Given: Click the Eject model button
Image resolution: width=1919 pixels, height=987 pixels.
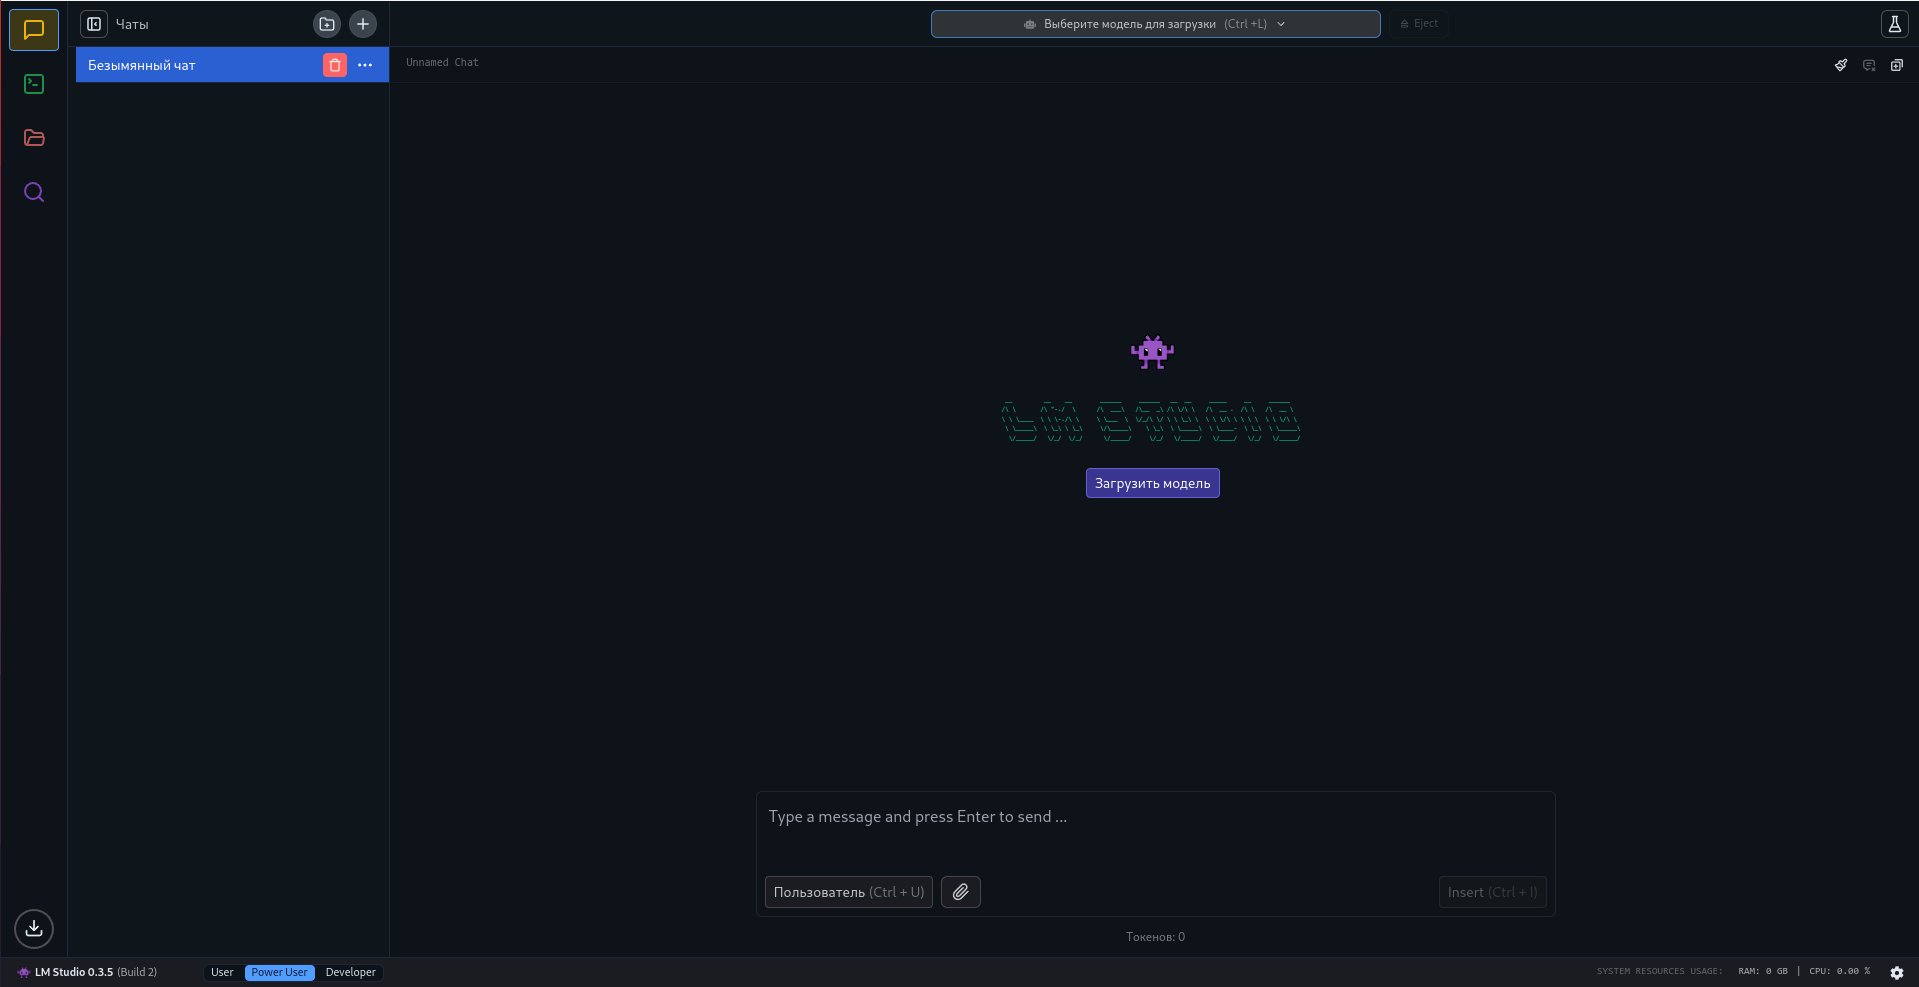Looking at the screenshot, I should click(1419, 24).
